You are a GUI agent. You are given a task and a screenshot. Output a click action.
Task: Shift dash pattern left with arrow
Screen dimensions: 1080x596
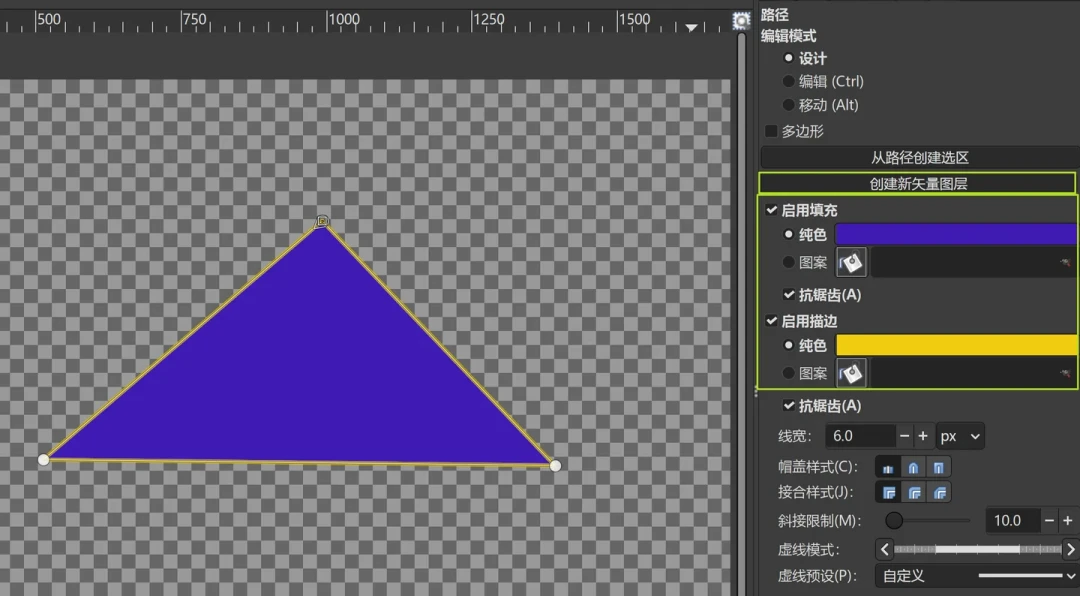[885, 550]
